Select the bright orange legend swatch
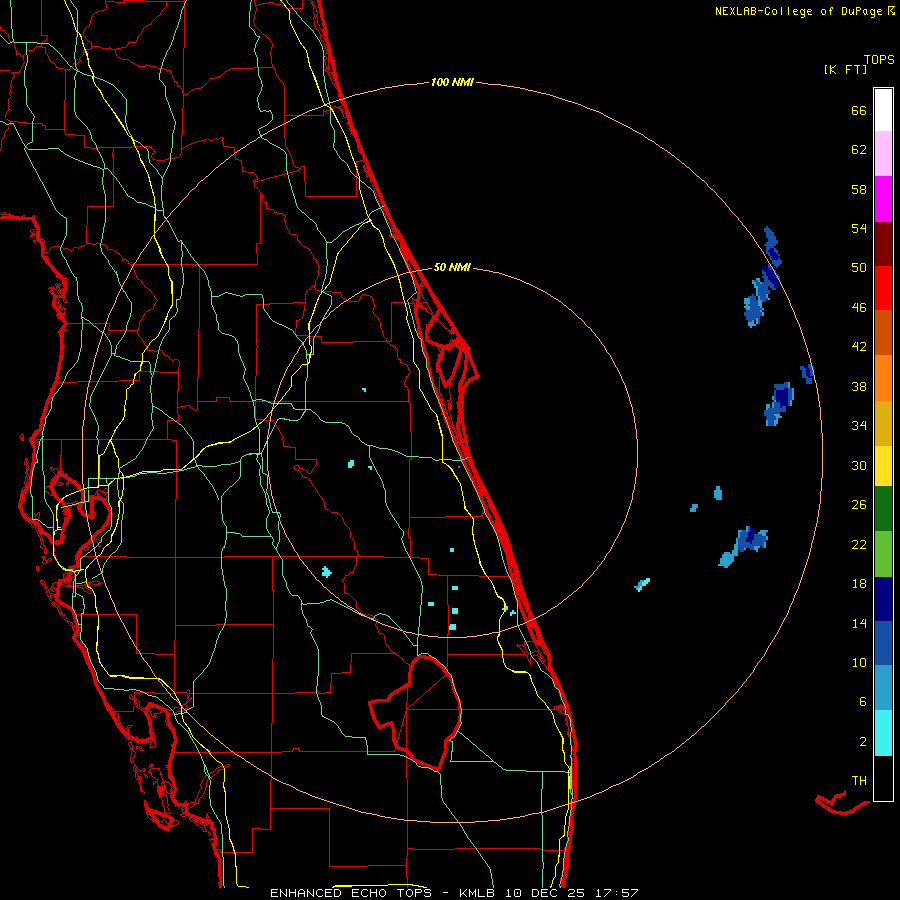Screen dimensions: 900x900 pyautogui.click(x=883, y=378)
